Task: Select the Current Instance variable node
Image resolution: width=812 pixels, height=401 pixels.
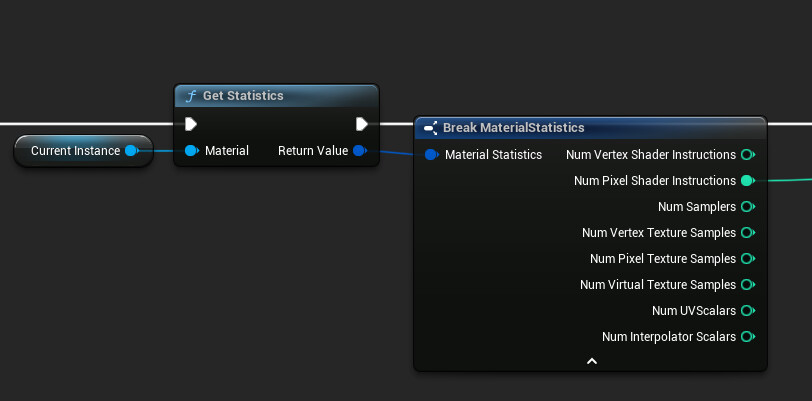Action: pyautogui.click(x=83, y=151)
